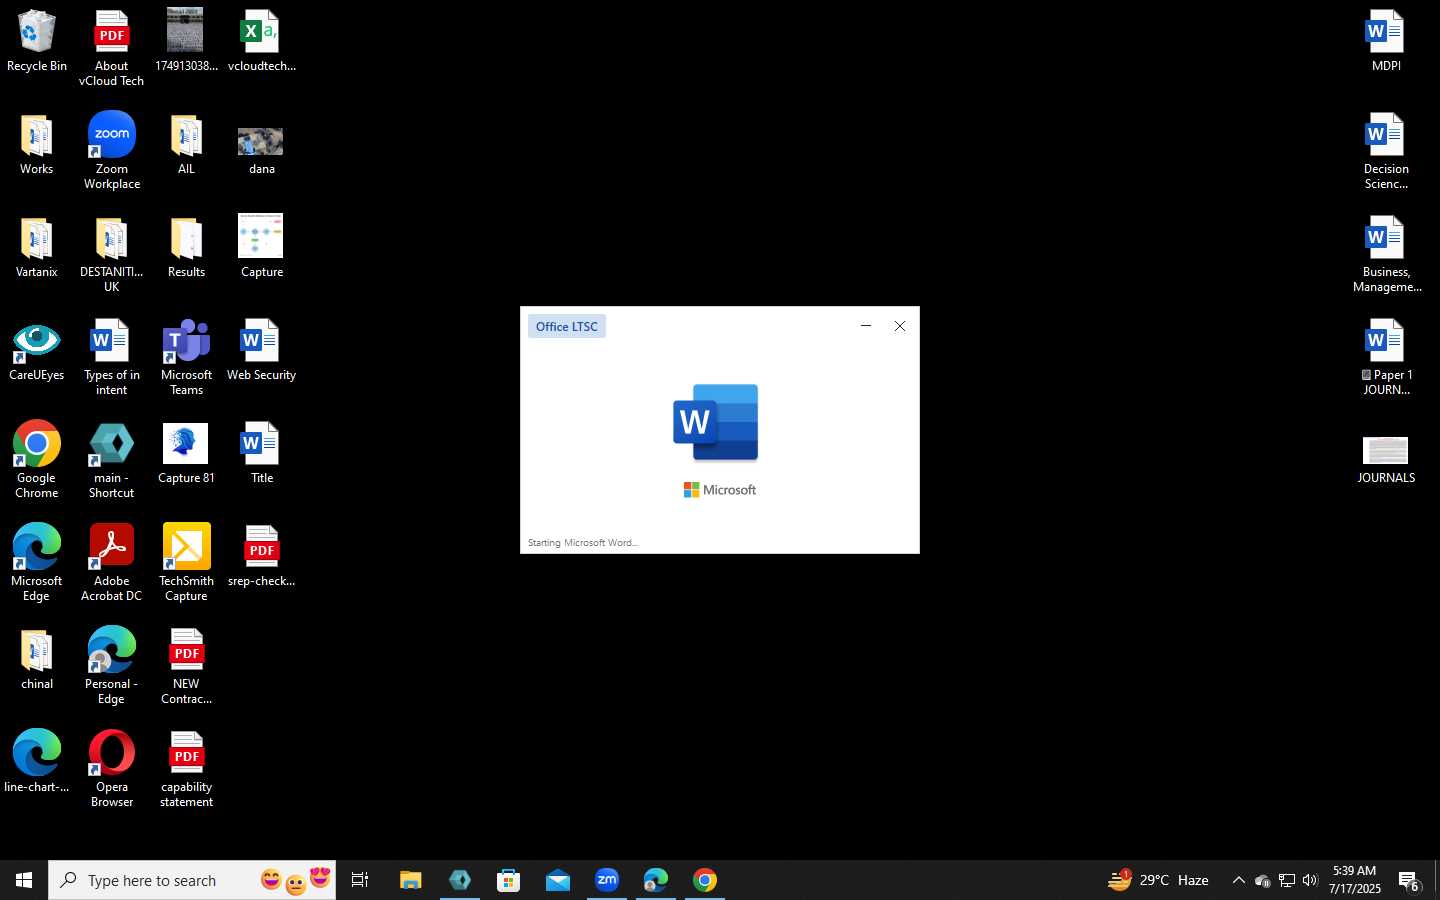Select the Title Word document
This screenshot has width=1440, height=900.
pos(261,454)
